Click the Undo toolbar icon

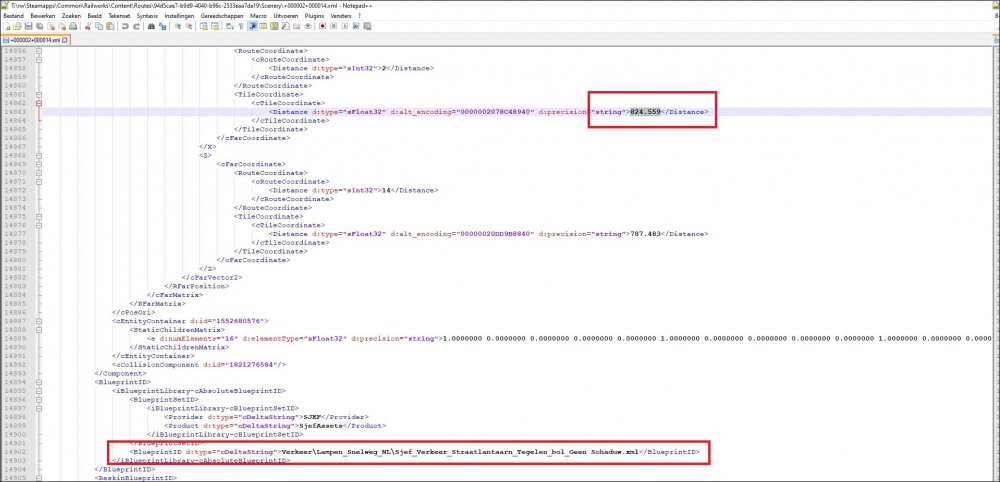click(x=127, y=26)
